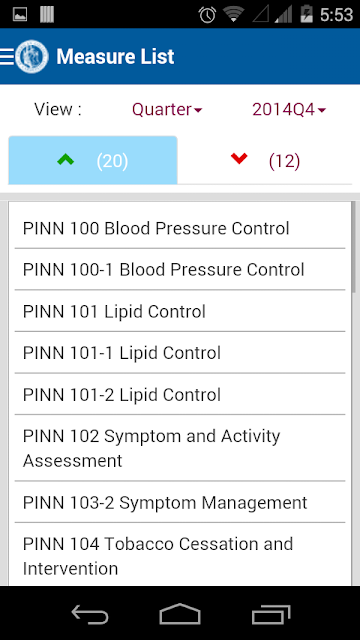The image size is (360, 640).
Task: Open the hamburger navigation menu
Action: tap(7, 56)
